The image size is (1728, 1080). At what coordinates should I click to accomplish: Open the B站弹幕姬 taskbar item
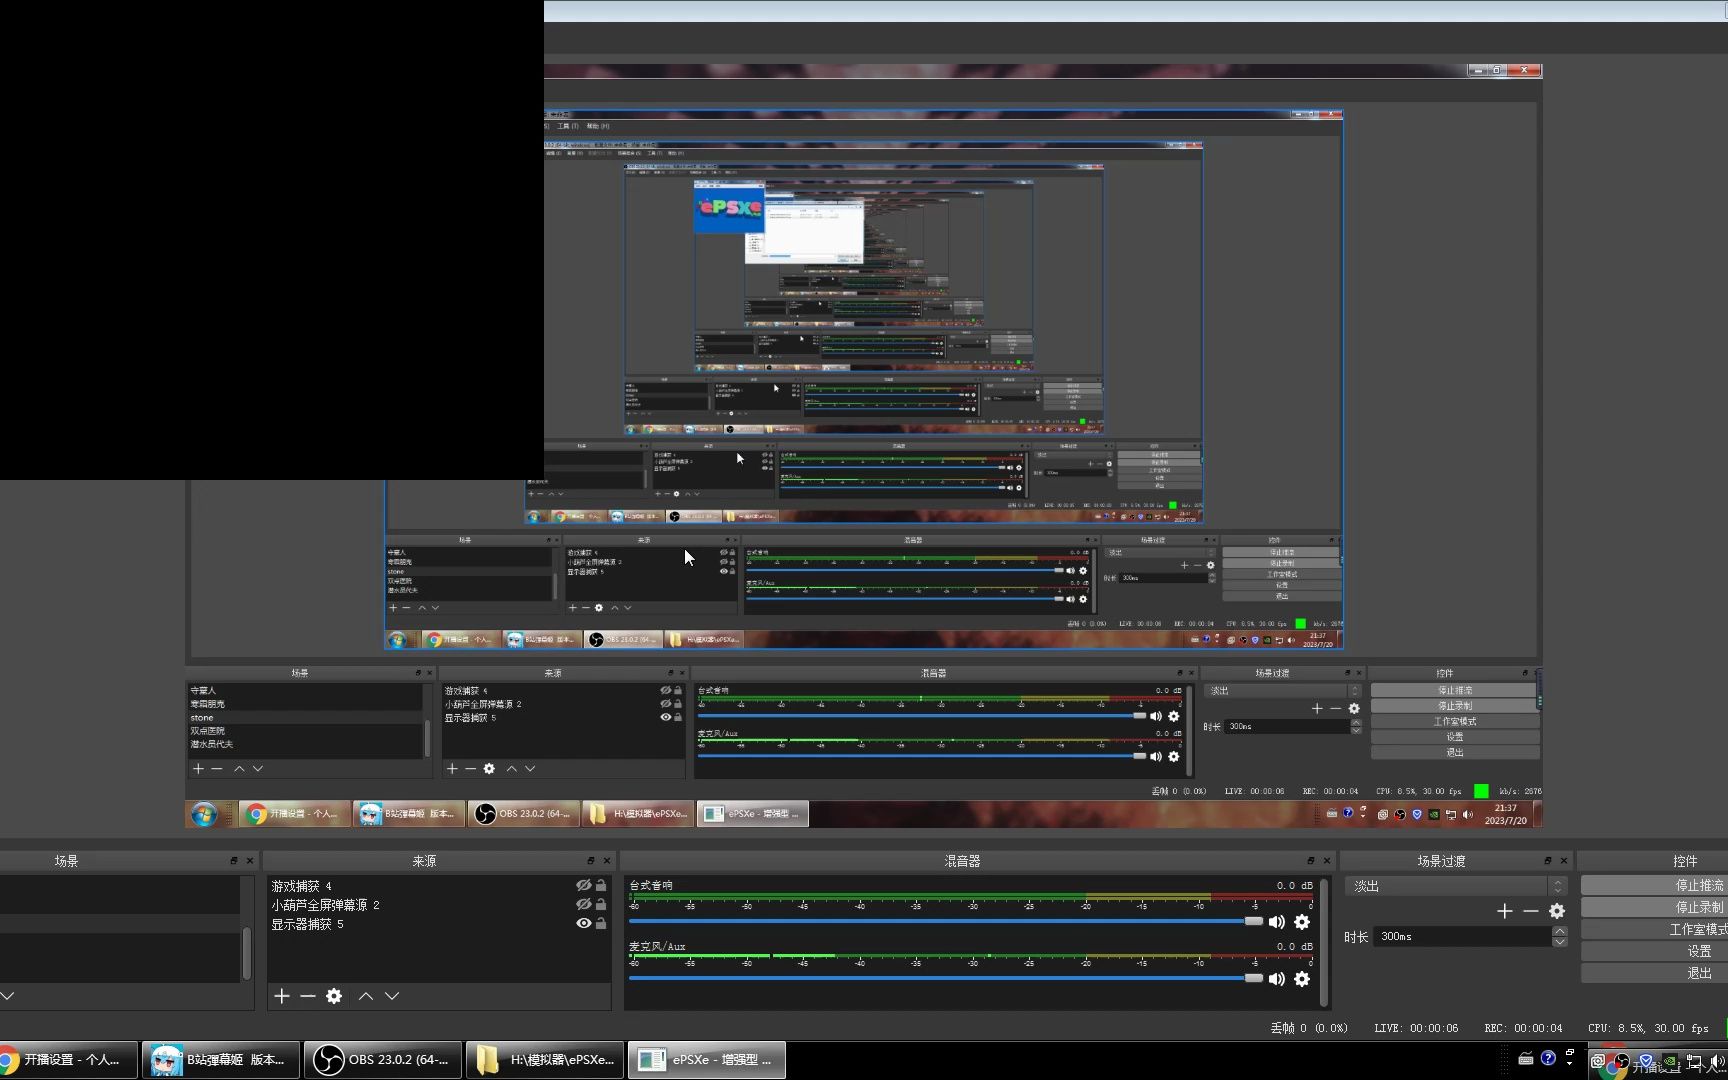pos(219,1060)
